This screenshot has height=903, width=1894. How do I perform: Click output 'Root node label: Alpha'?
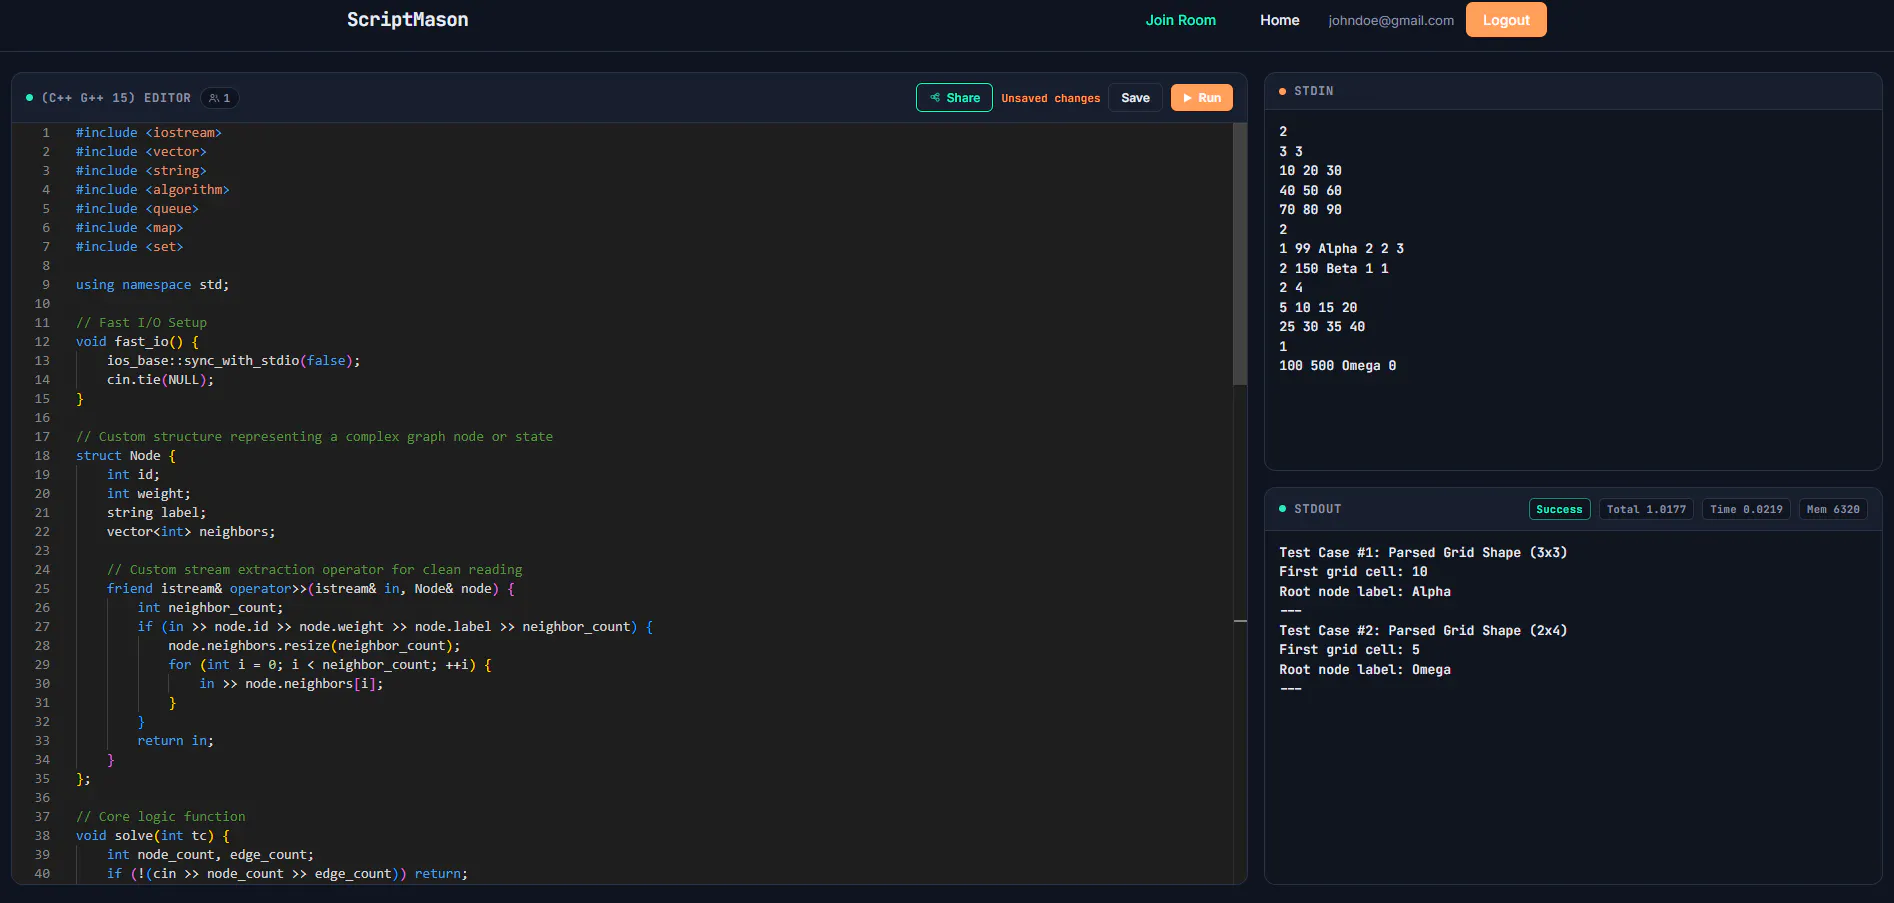[1364, 592]
